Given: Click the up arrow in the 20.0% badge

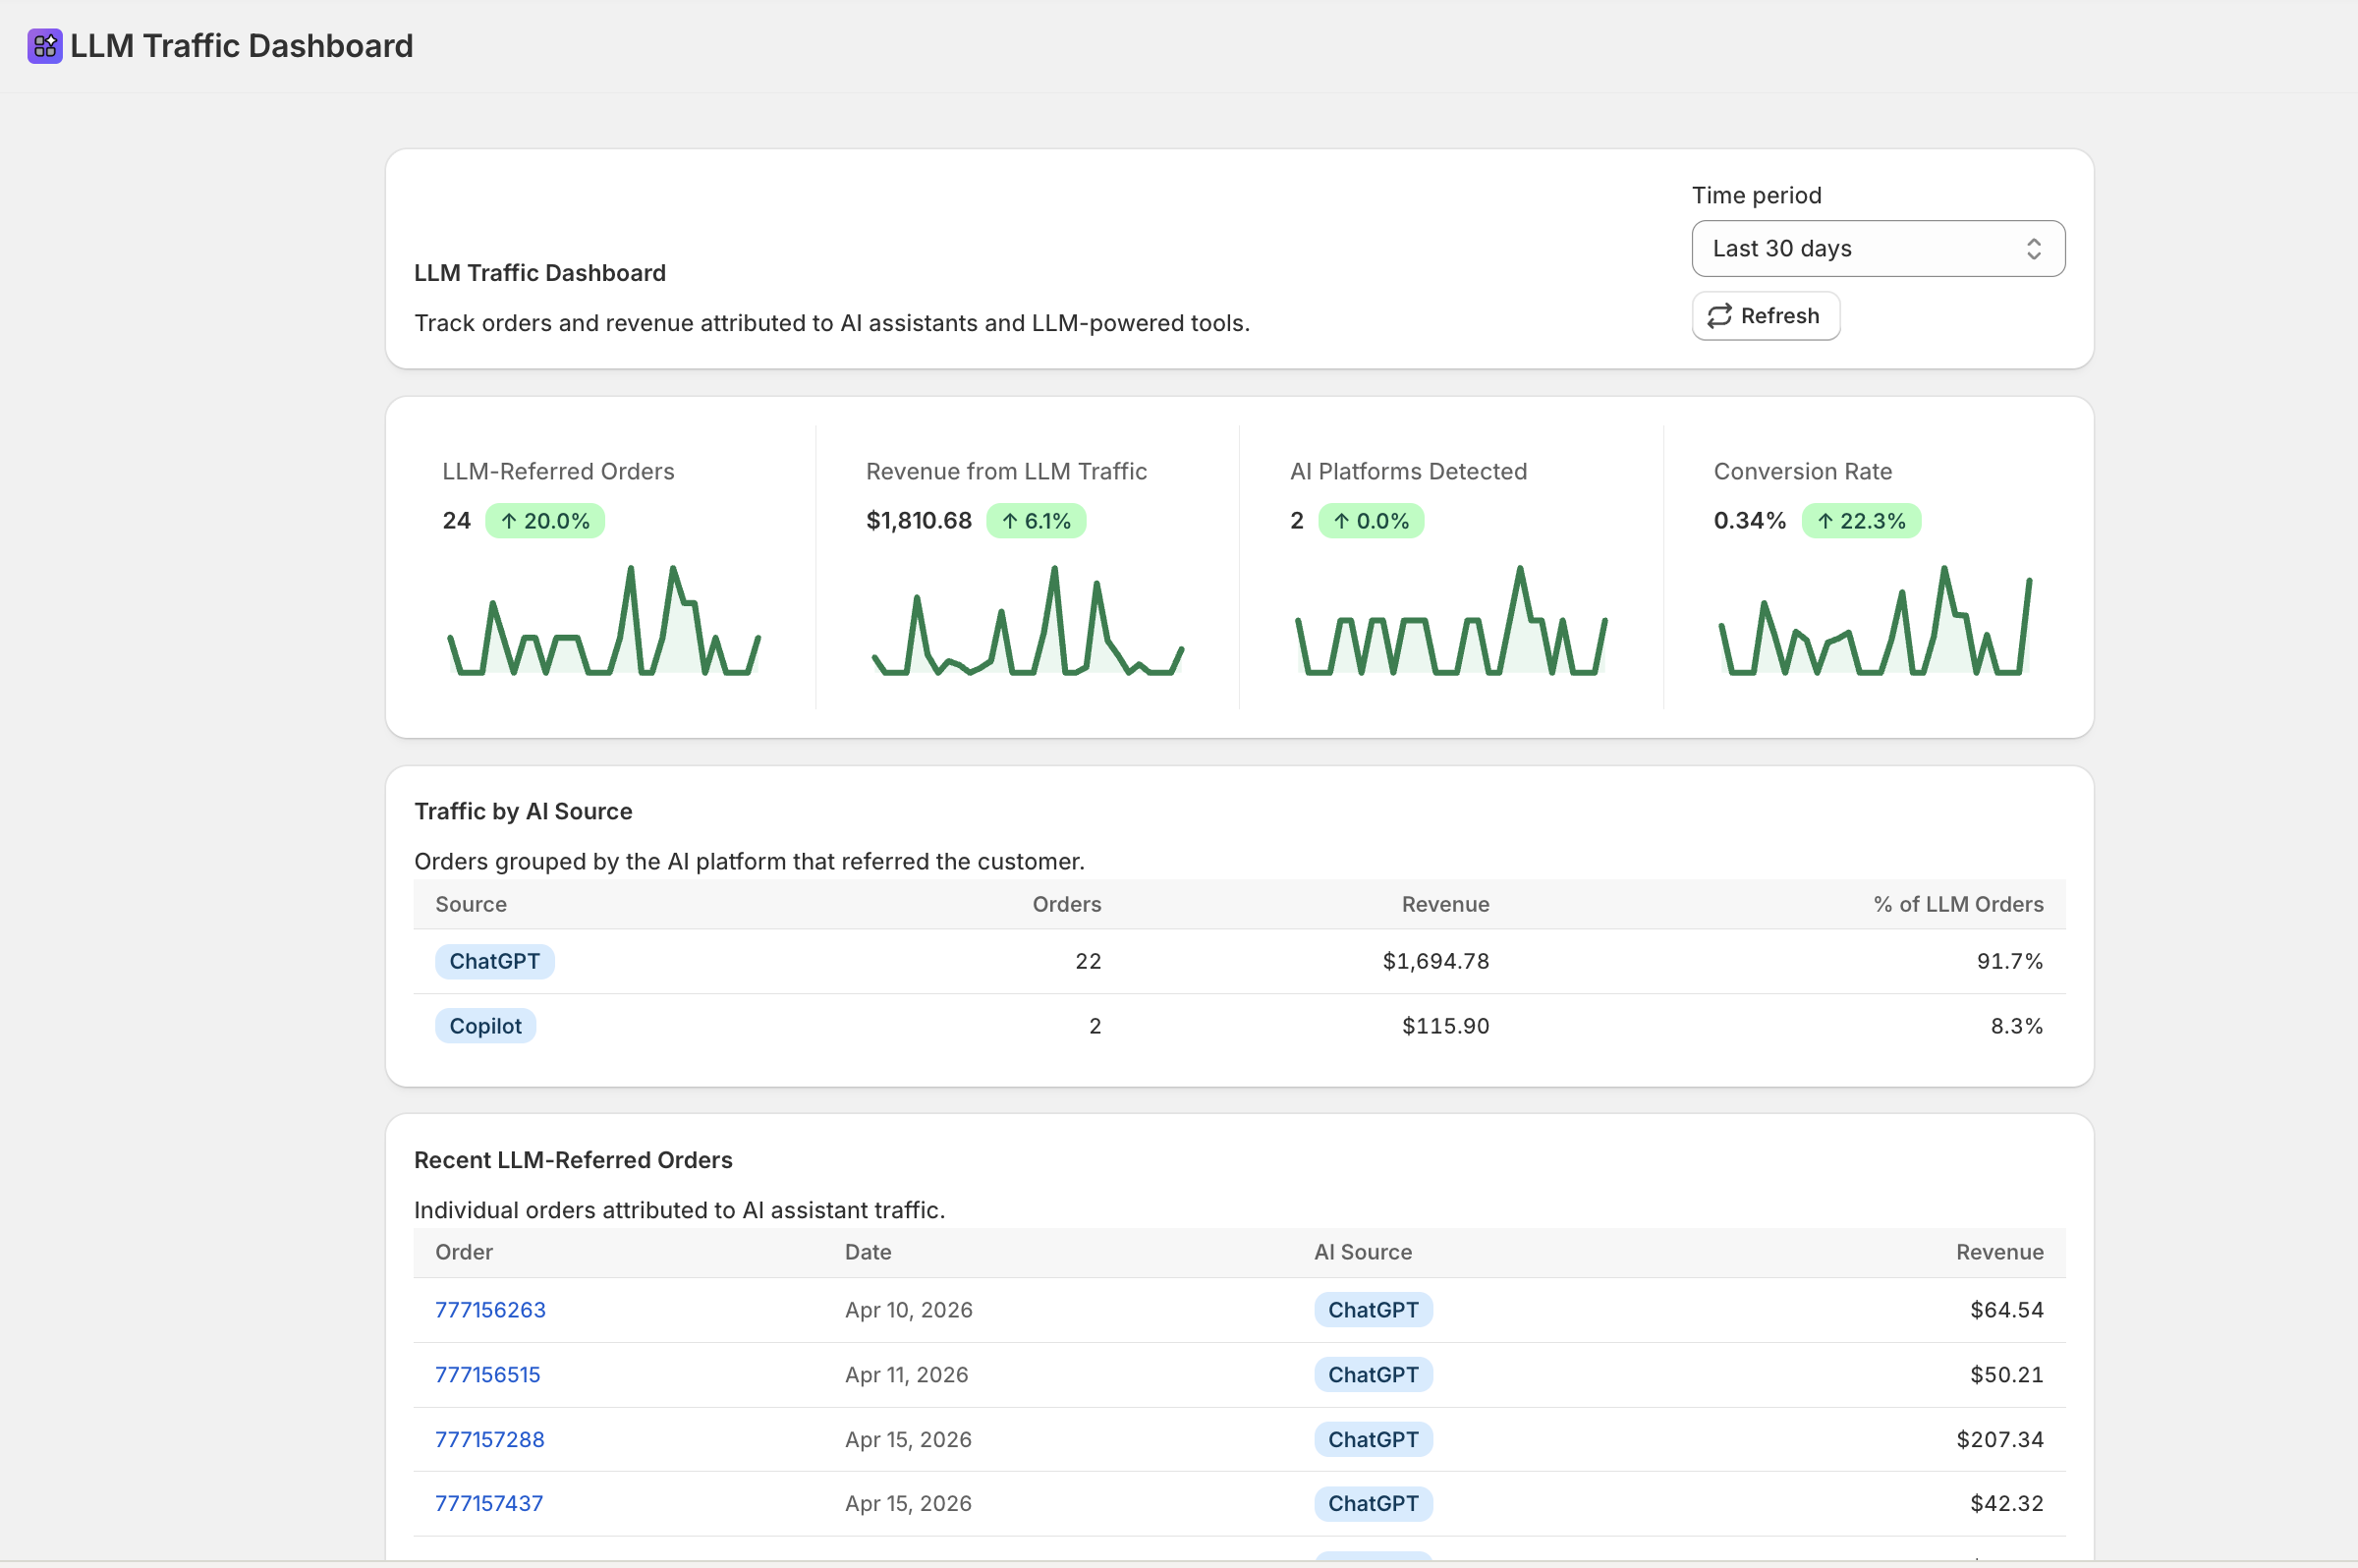Looking at the screenshot, I should (x=509, y=521).
